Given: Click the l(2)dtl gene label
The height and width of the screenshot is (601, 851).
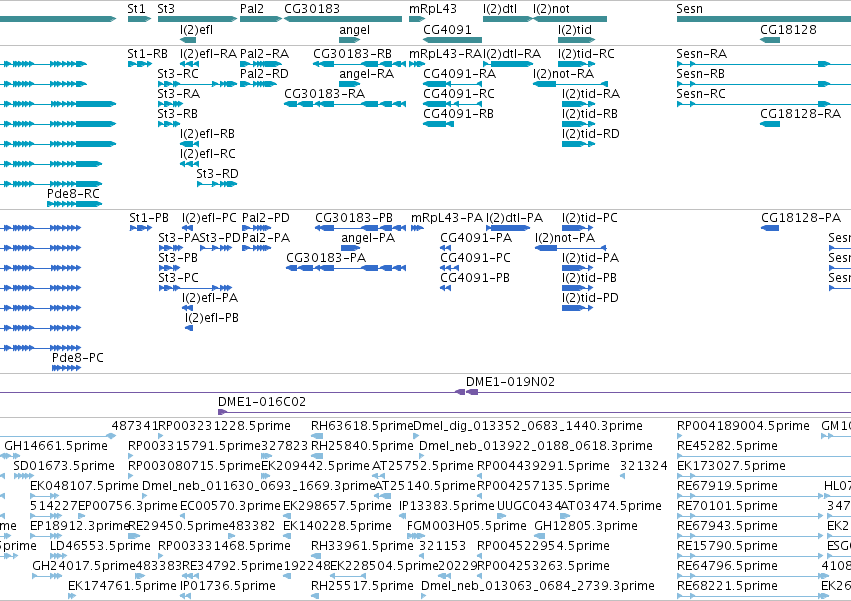Looking at the screenshot, I should click(x=500, y=9).
